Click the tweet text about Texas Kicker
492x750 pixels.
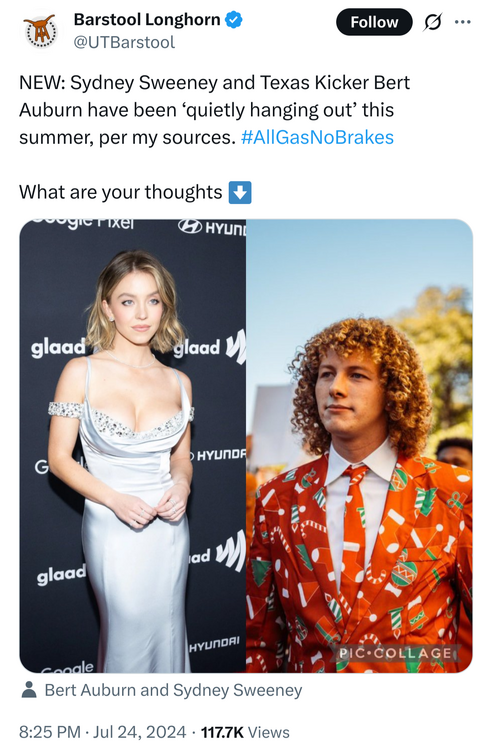click(x=214, y=110)
